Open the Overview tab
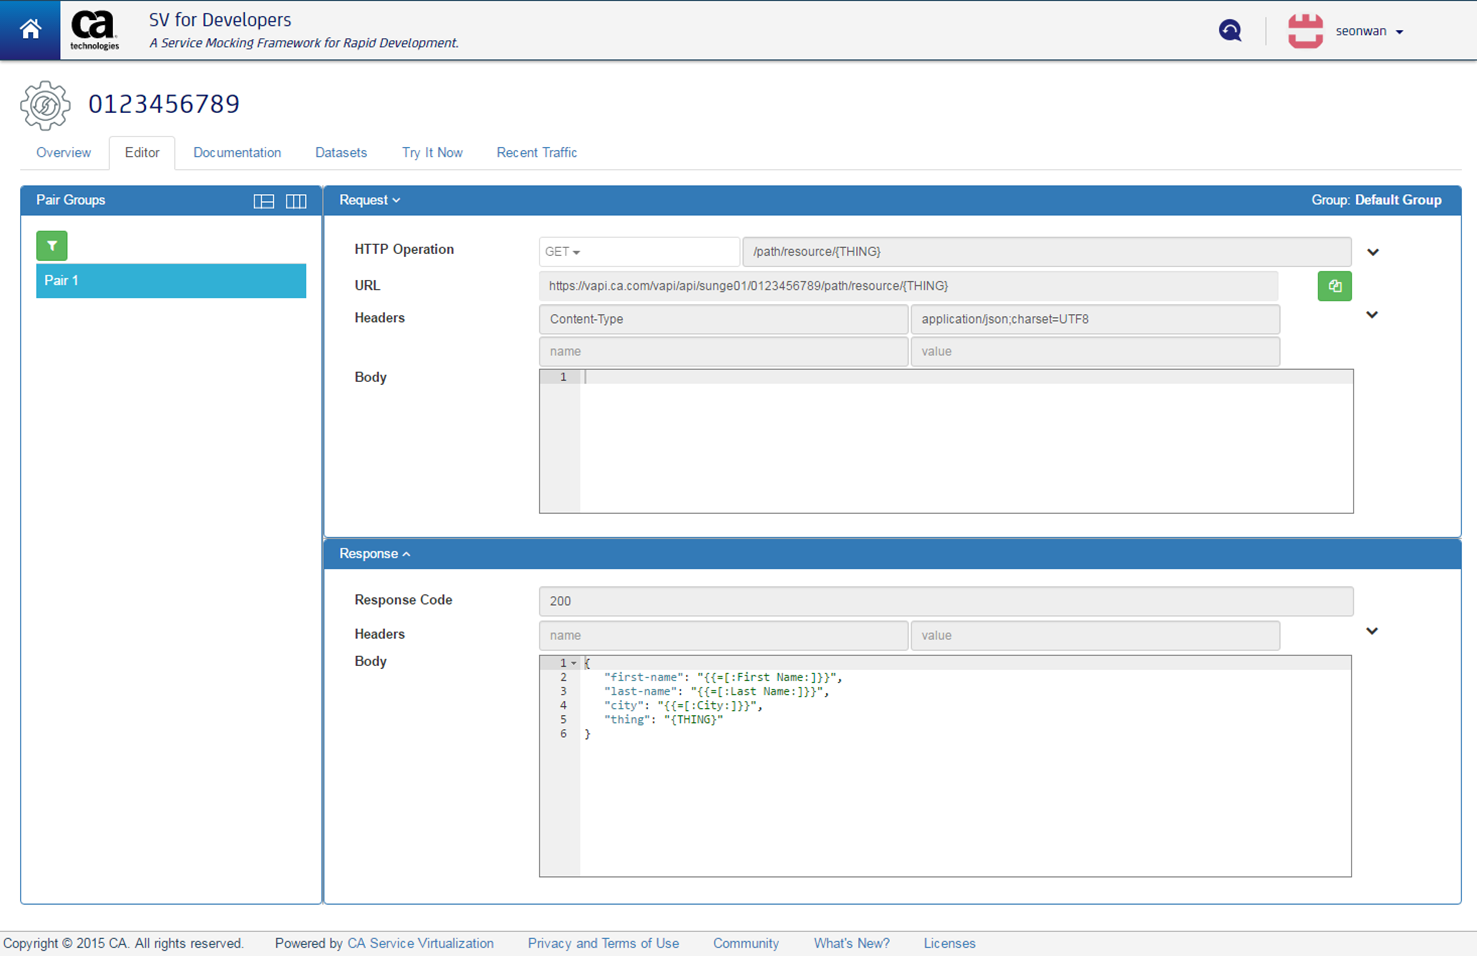The width and height of the screenshot is (1477, 956). pyautogui.click(x=63, y=153)
